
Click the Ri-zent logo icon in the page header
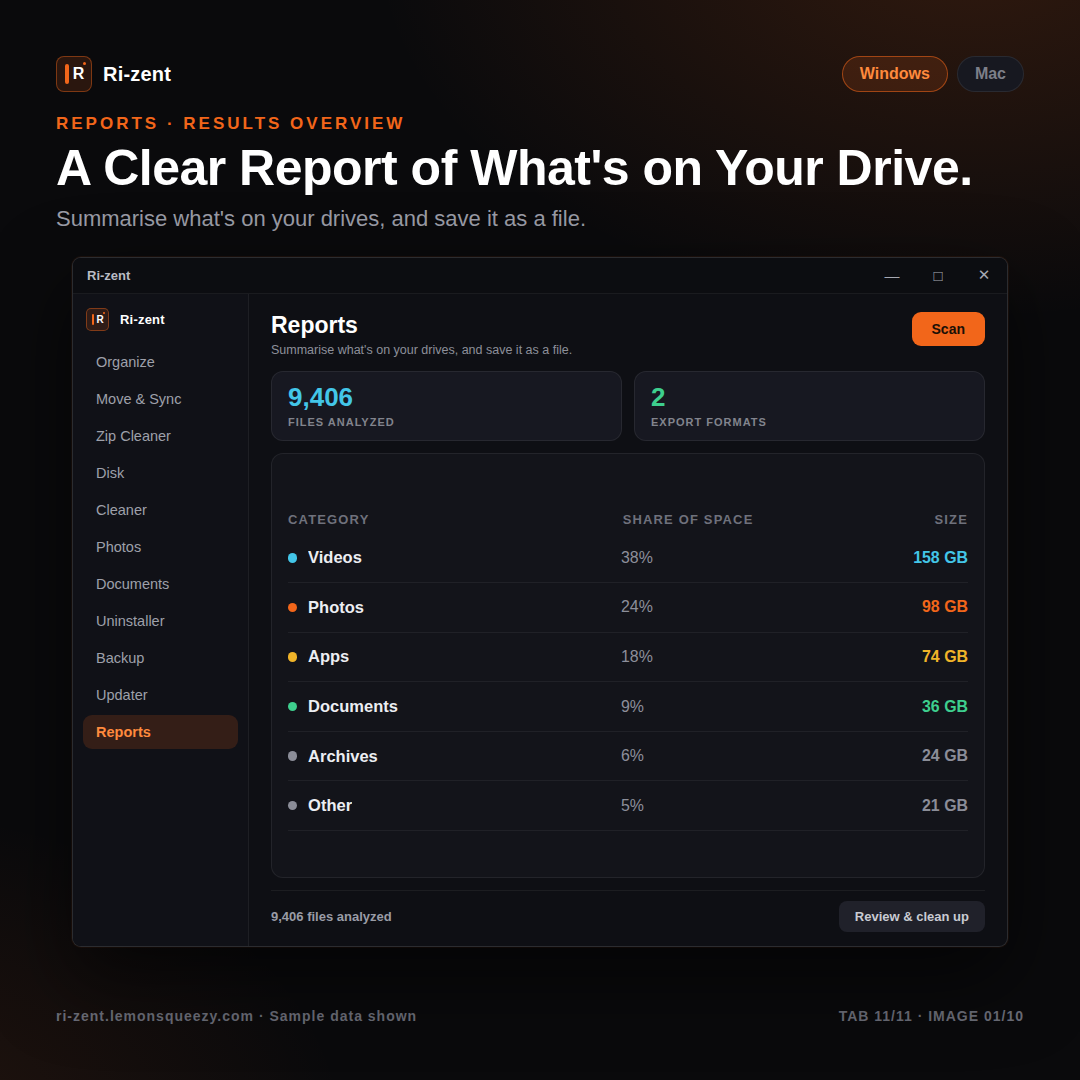(74, 74)
